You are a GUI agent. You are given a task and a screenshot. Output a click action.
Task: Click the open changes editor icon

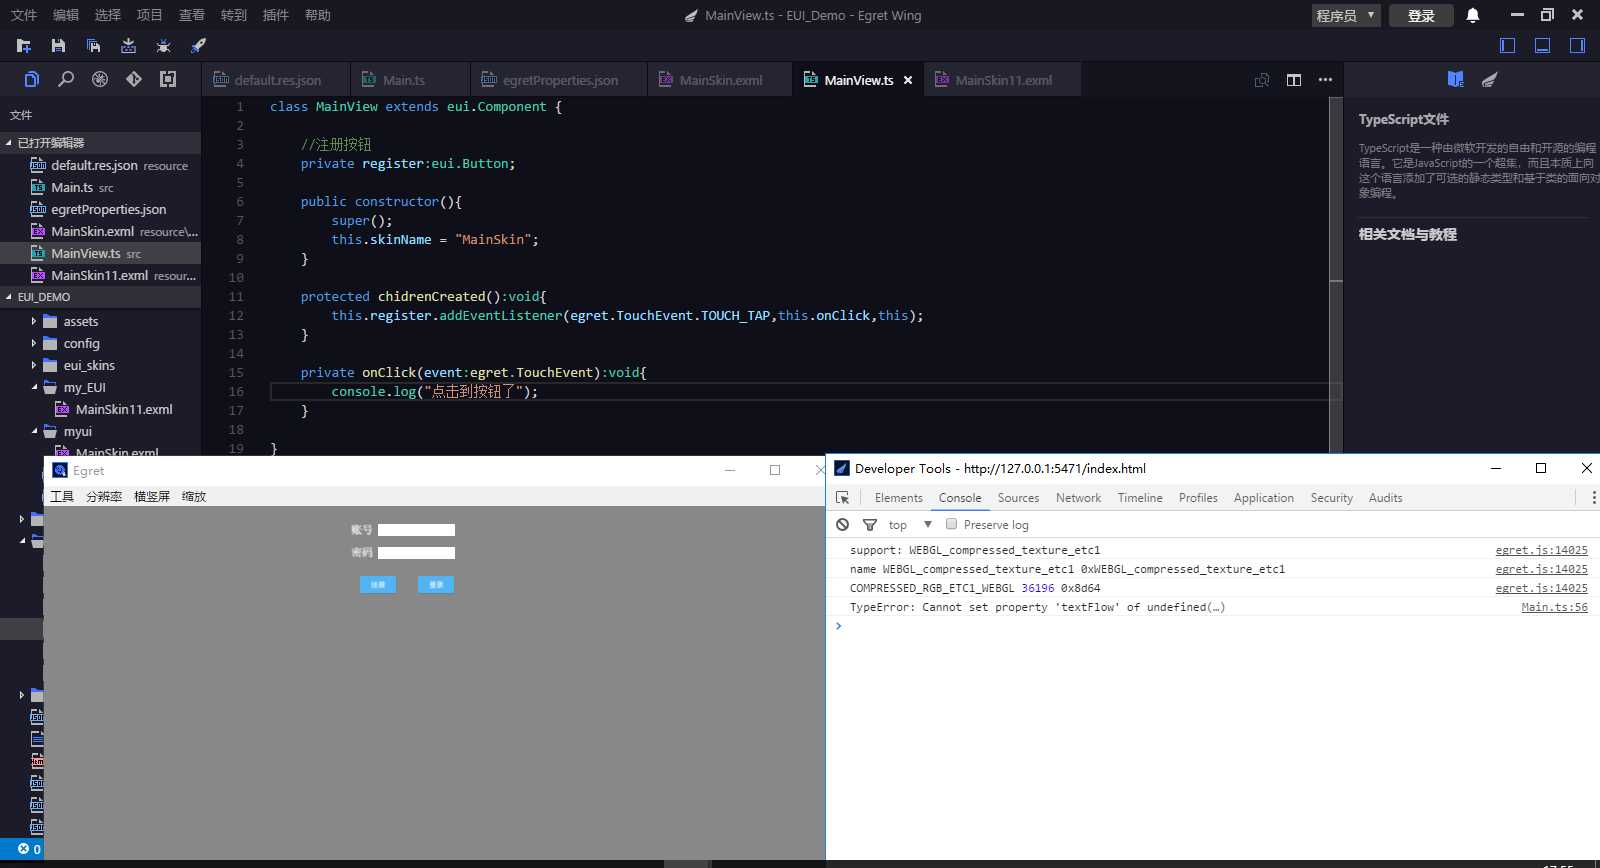[1262, 80]
